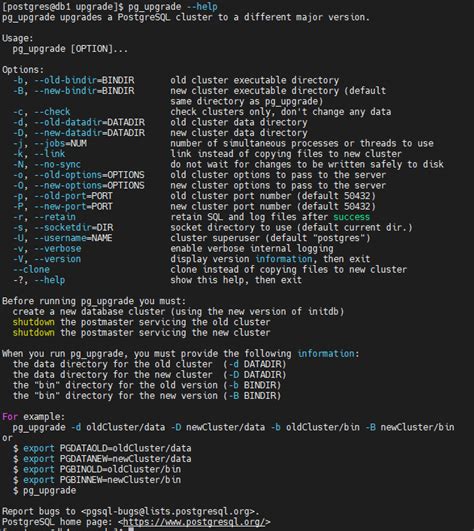Click the --new-bindir=BINDIR option text
This screenshot has height=531, width=474.
point(84,91)
